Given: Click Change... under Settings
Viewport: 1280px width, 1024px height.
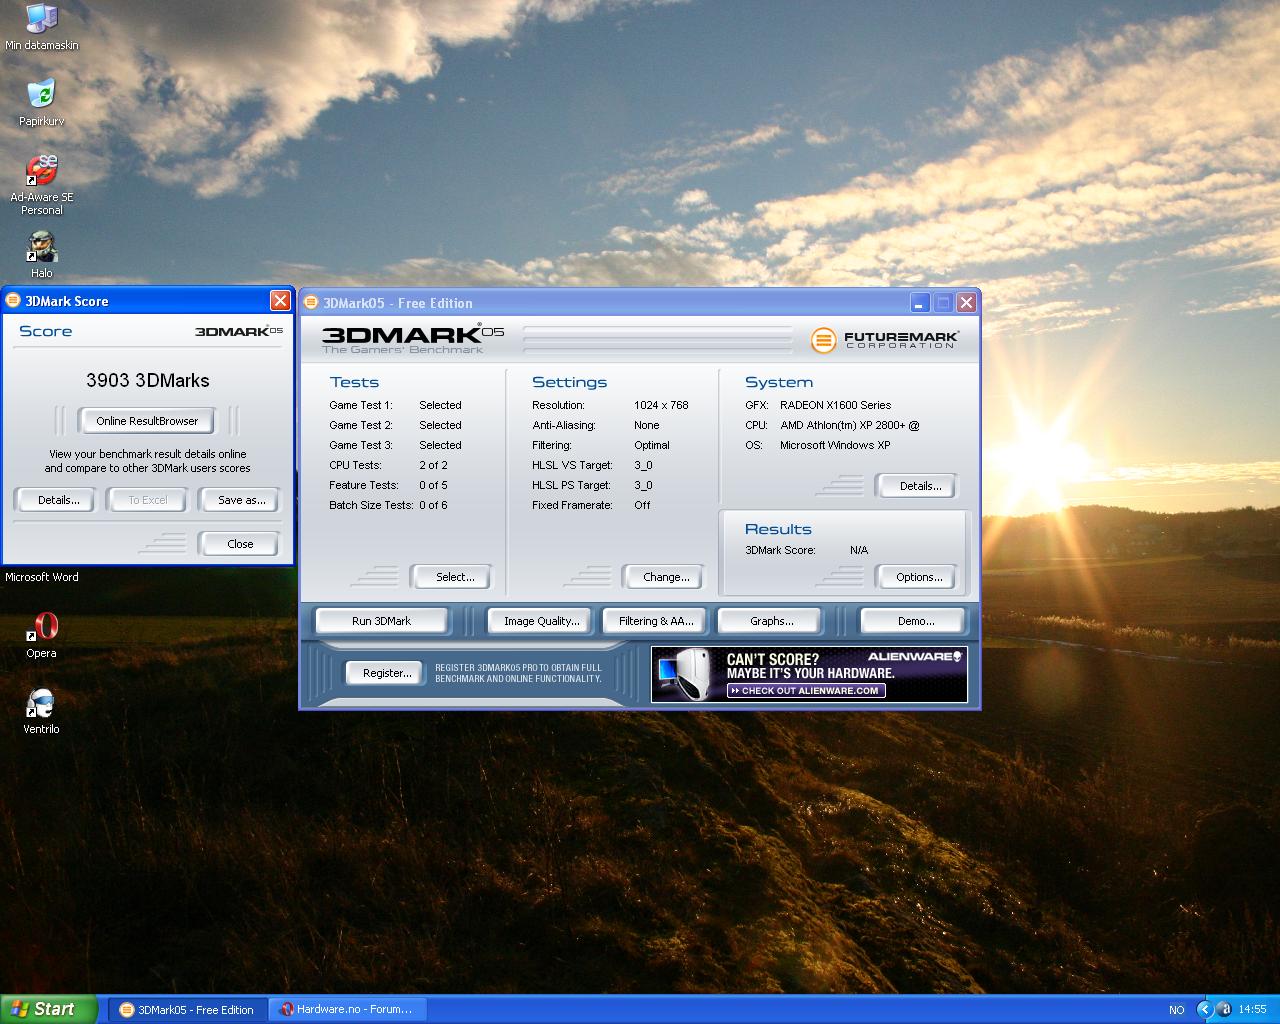Looking at the screenshot, I should click(666, 577).
